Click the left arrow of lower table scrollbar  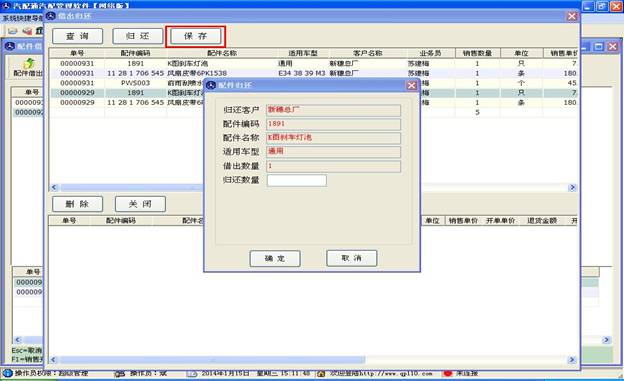(x=54, y=360)
